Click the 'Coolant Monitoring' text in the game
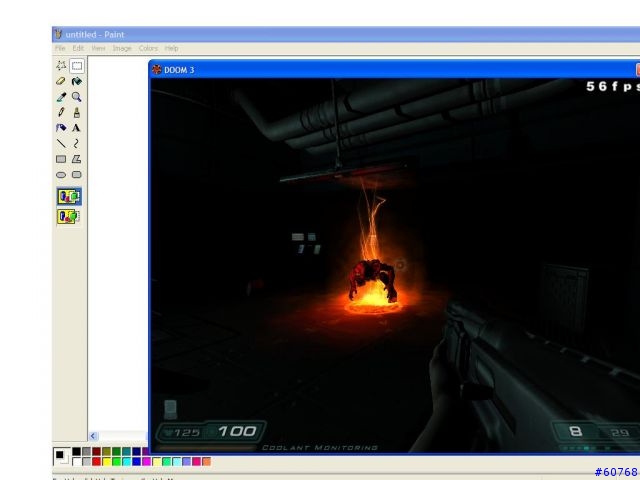This screenshot has height=480, width=640. point(320,448)
